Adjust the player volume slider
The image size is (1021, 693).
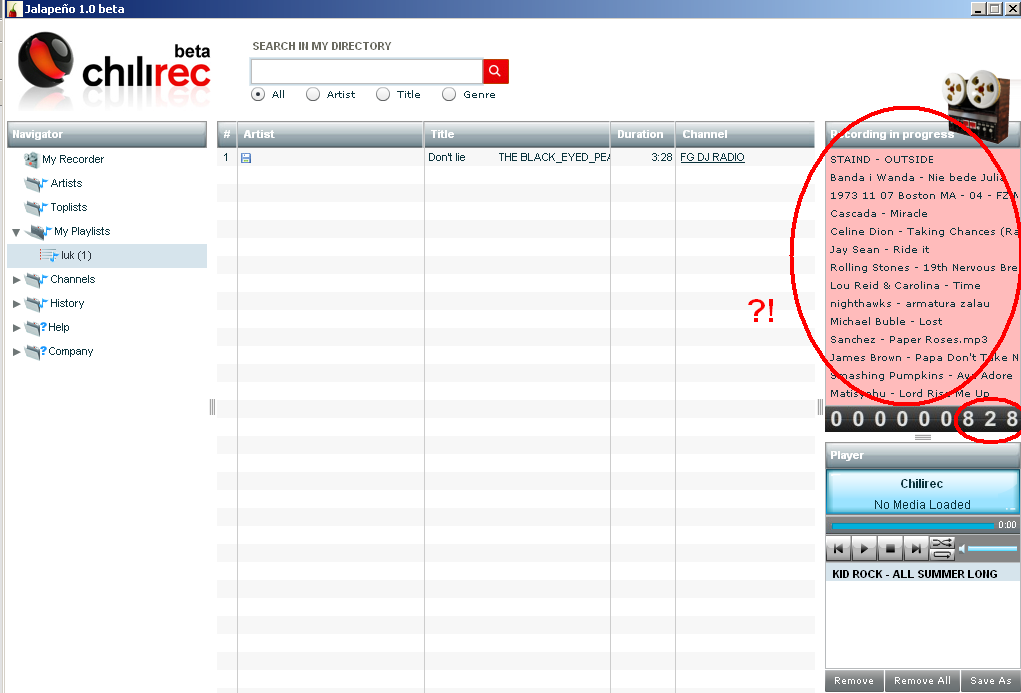pyautogui.click(x=990, y=549)
